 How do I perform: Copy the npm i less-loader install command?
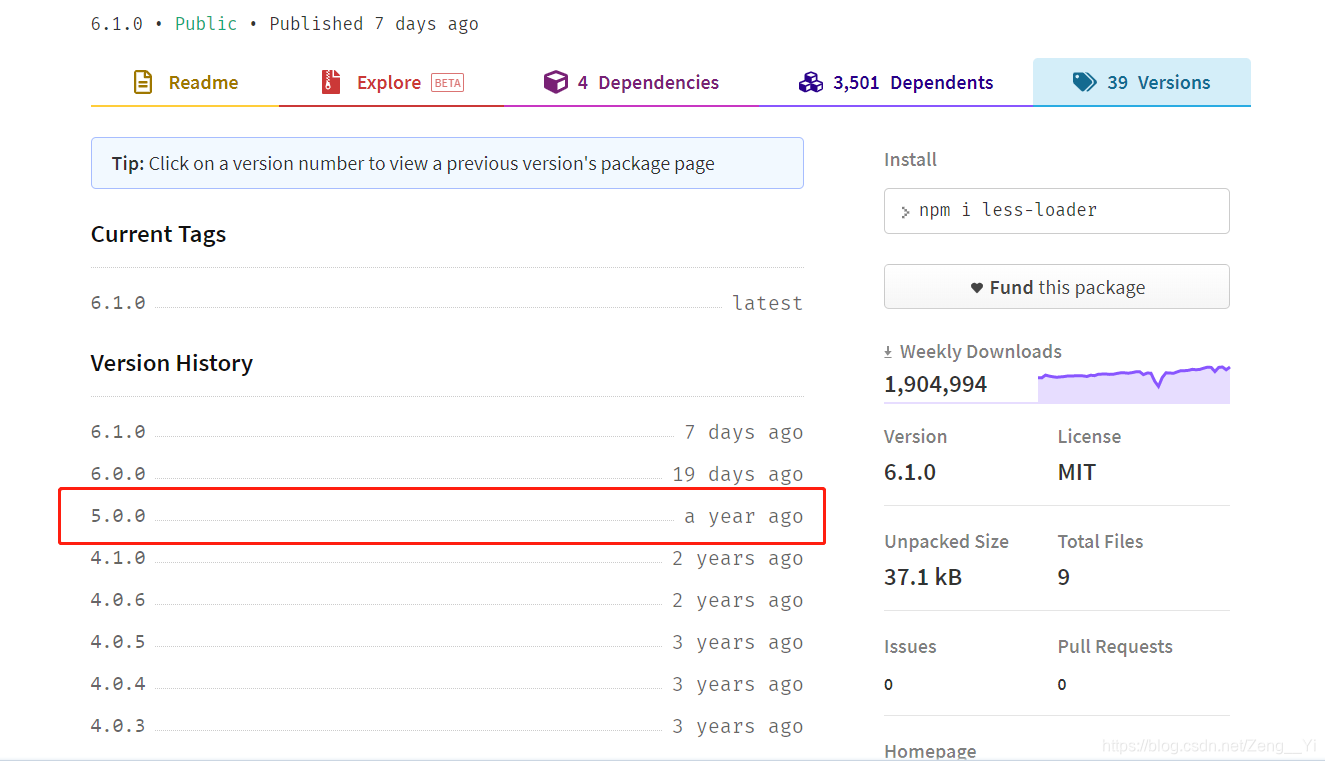pos(1057,211)
